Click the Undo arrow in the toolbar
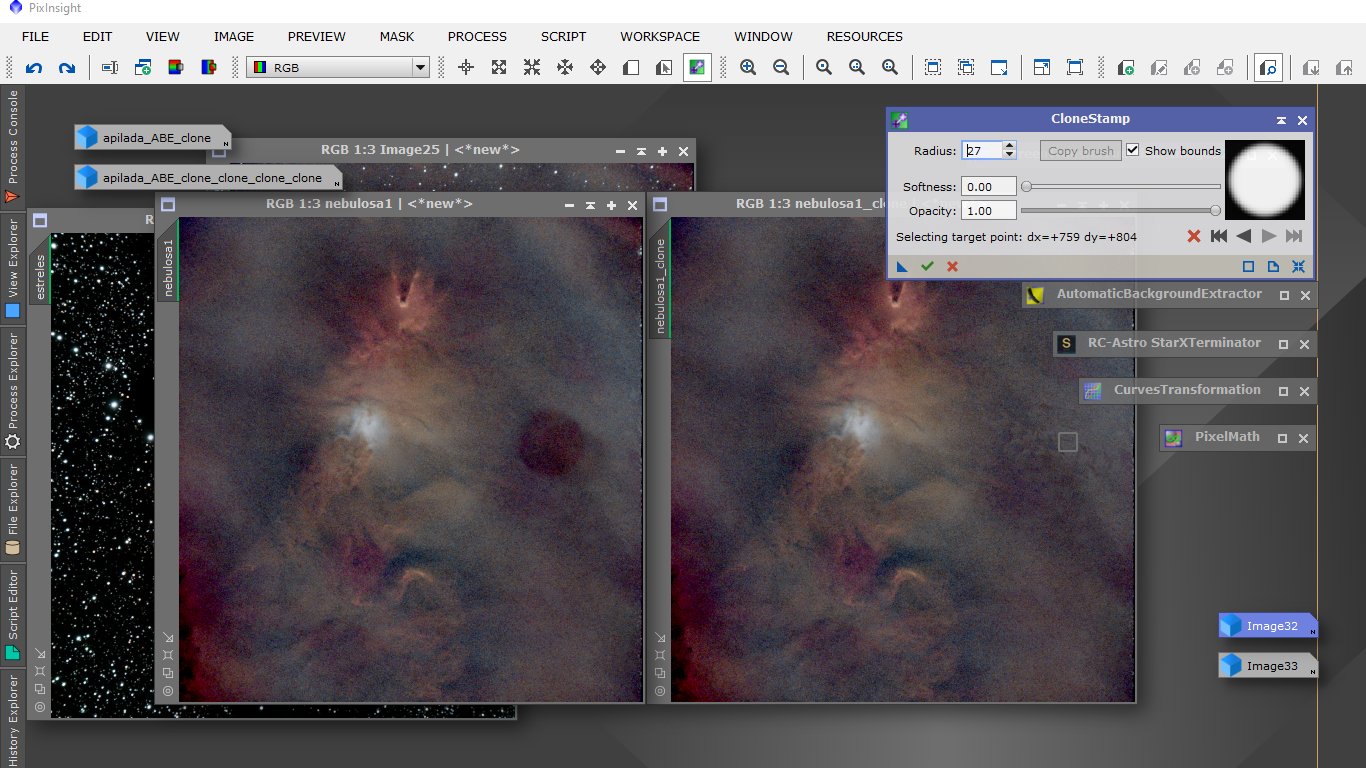The height and width of the screenshot is (768, 1366). click(34, 68)
